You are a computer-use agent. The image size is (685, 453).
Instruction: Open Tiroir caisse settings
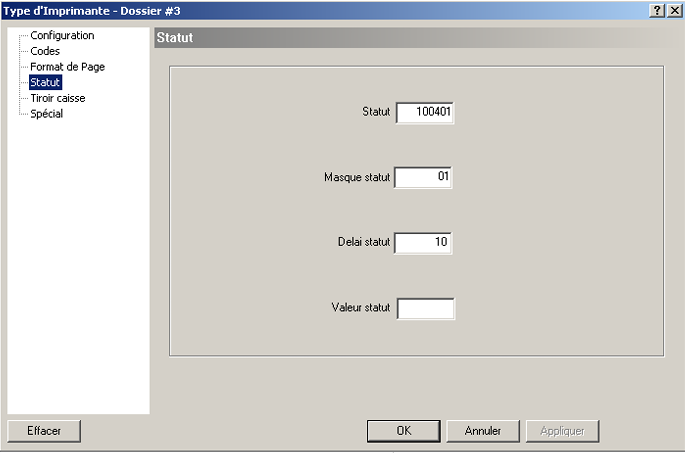click(58, 98)
